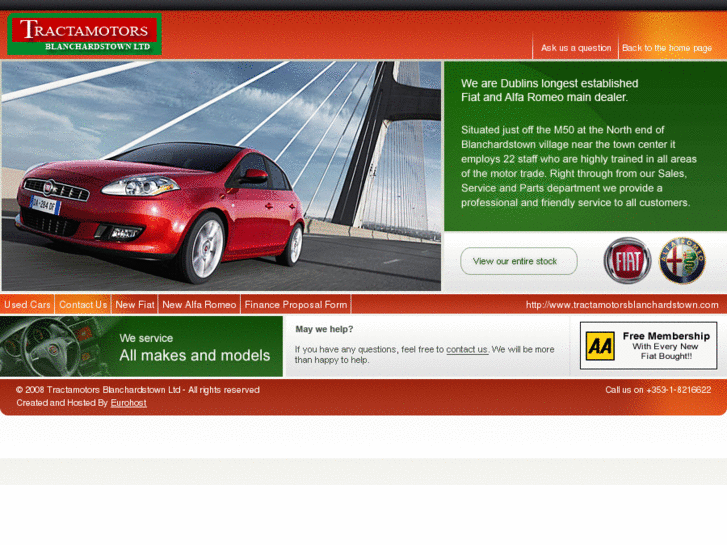Go back to the home page link

tap(667, 48)
